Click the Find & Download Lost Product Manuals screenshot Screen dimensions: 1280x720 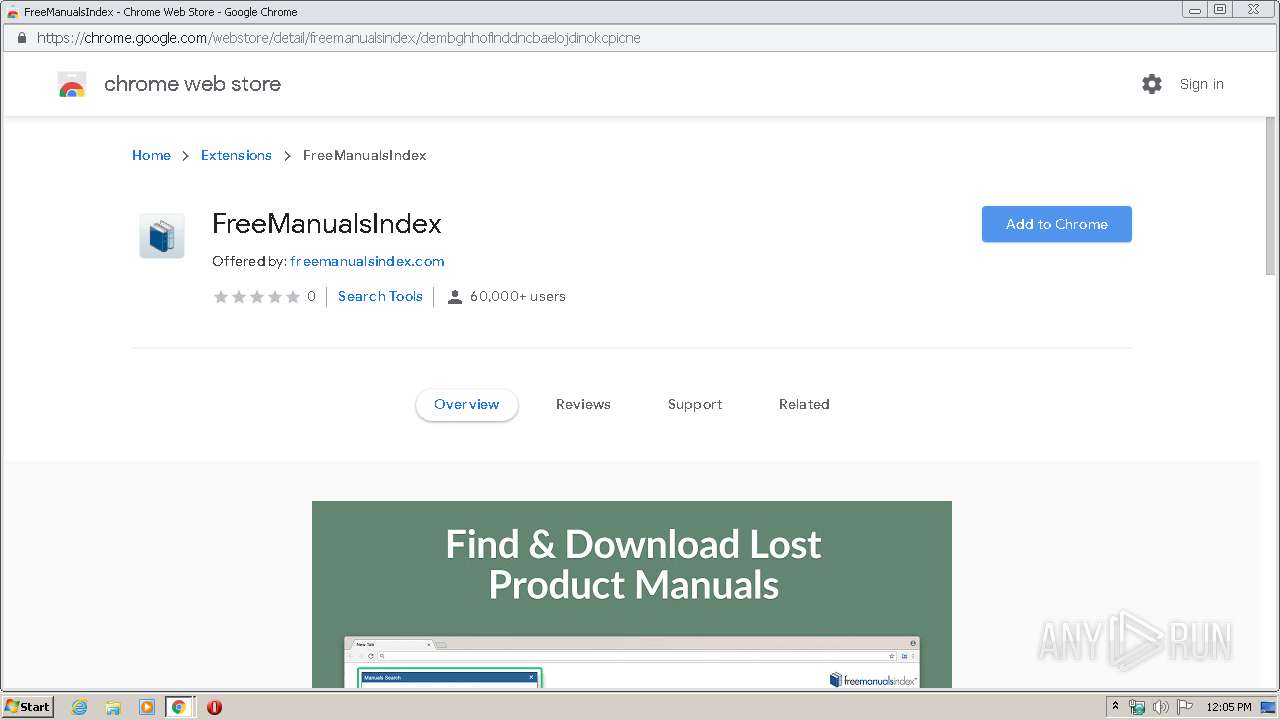point(632,594)
